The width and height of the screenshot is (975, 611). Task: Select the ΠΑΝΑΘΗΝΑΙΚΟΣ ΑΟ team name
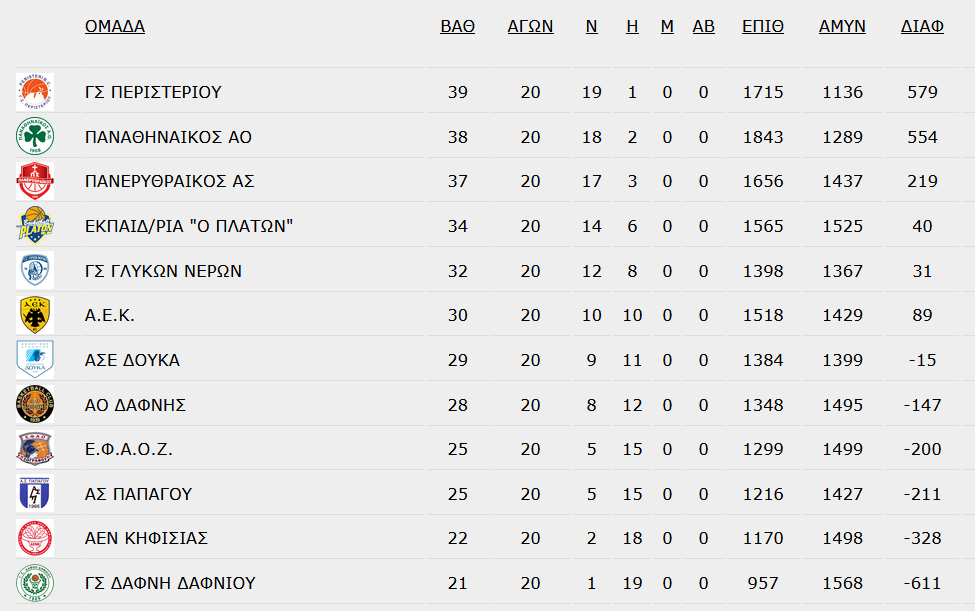169,137
